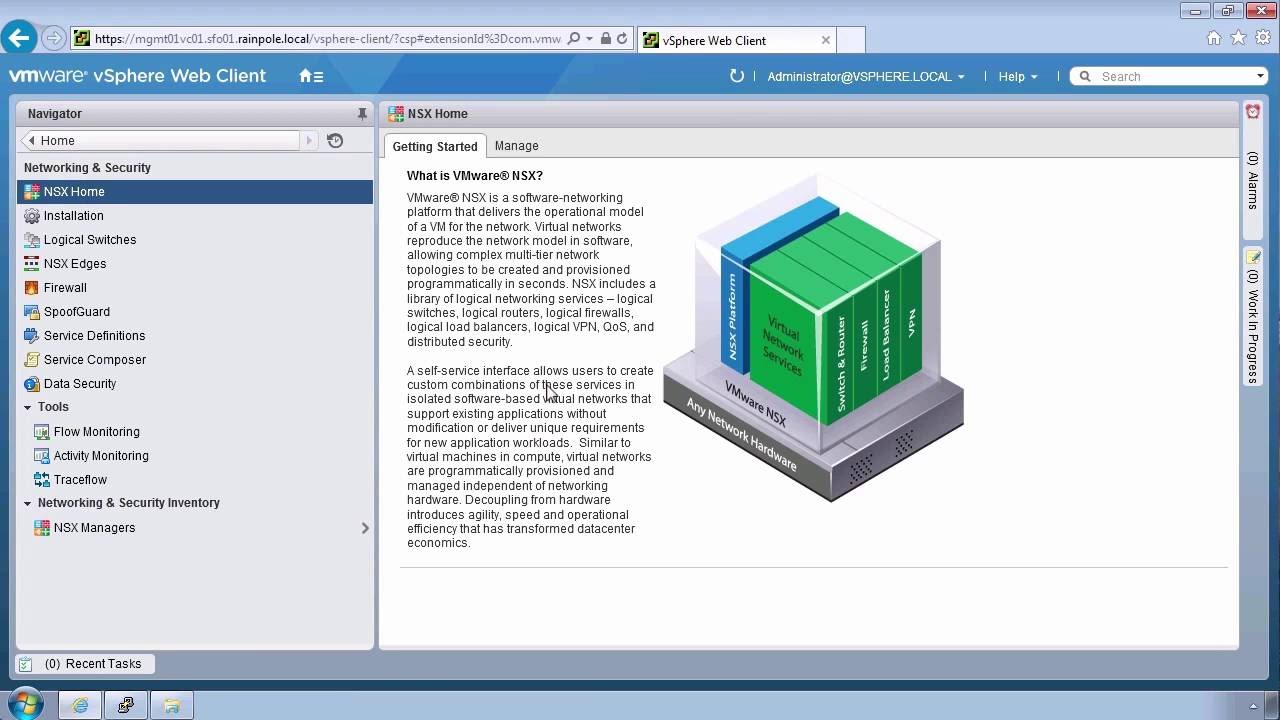
Task: Switch to the Getting Started tab
Action: click(x=435, y=146)
